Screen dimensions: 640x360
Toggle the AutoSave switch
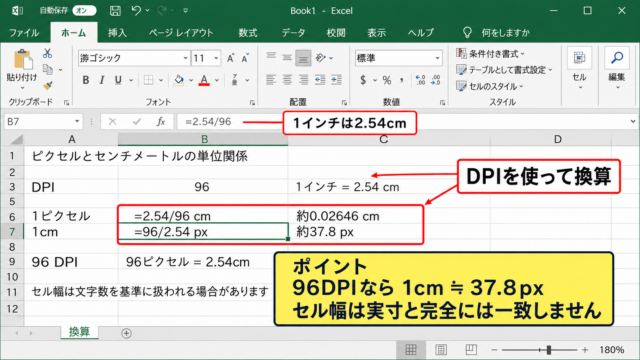point(84,11)
